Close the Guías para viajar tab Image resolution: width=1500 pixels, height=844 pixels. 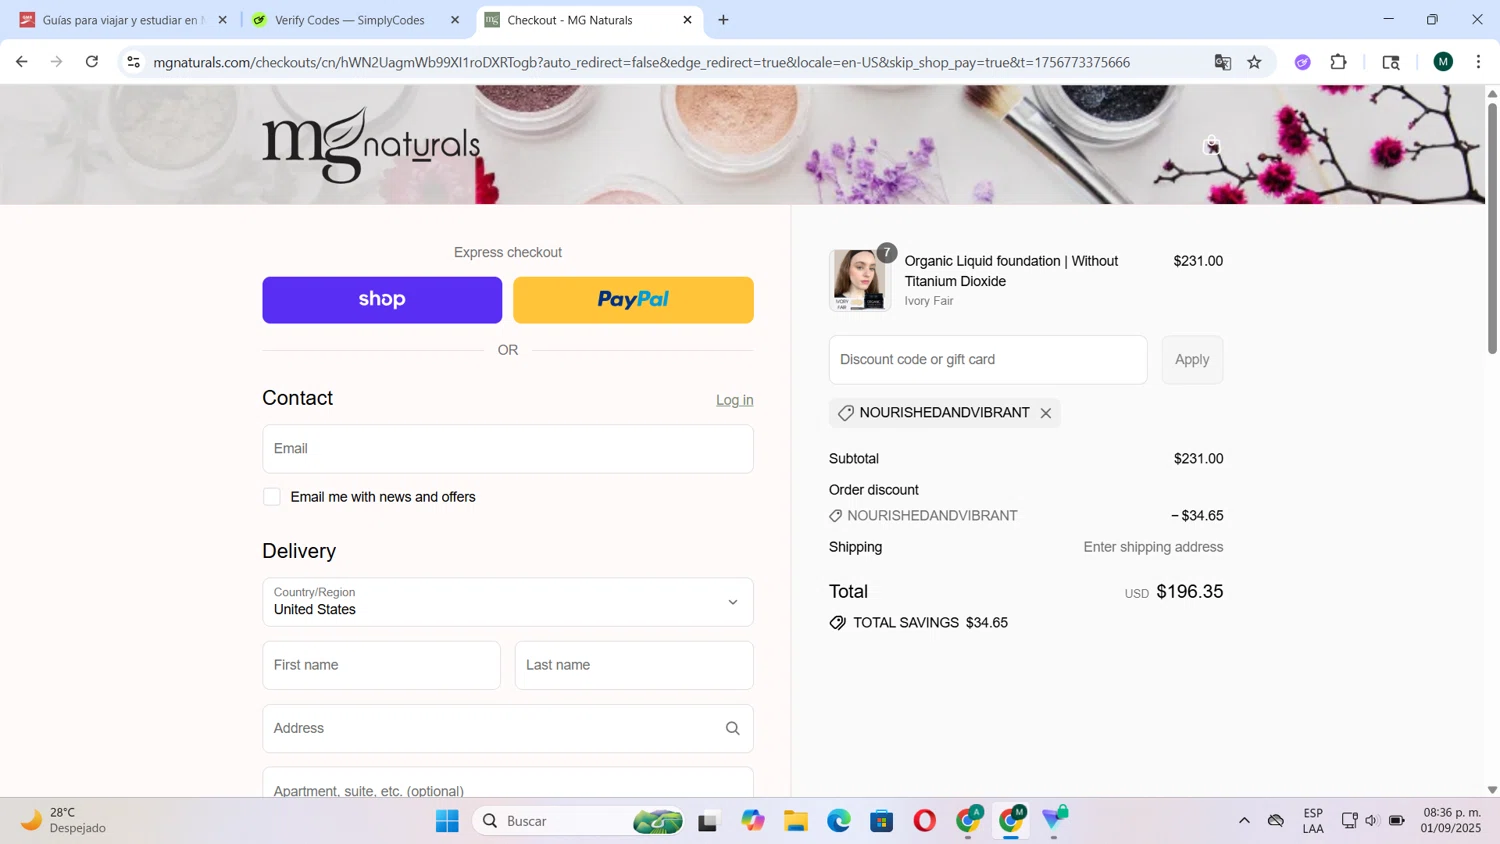pyautogui.click(x=222, y=20)
